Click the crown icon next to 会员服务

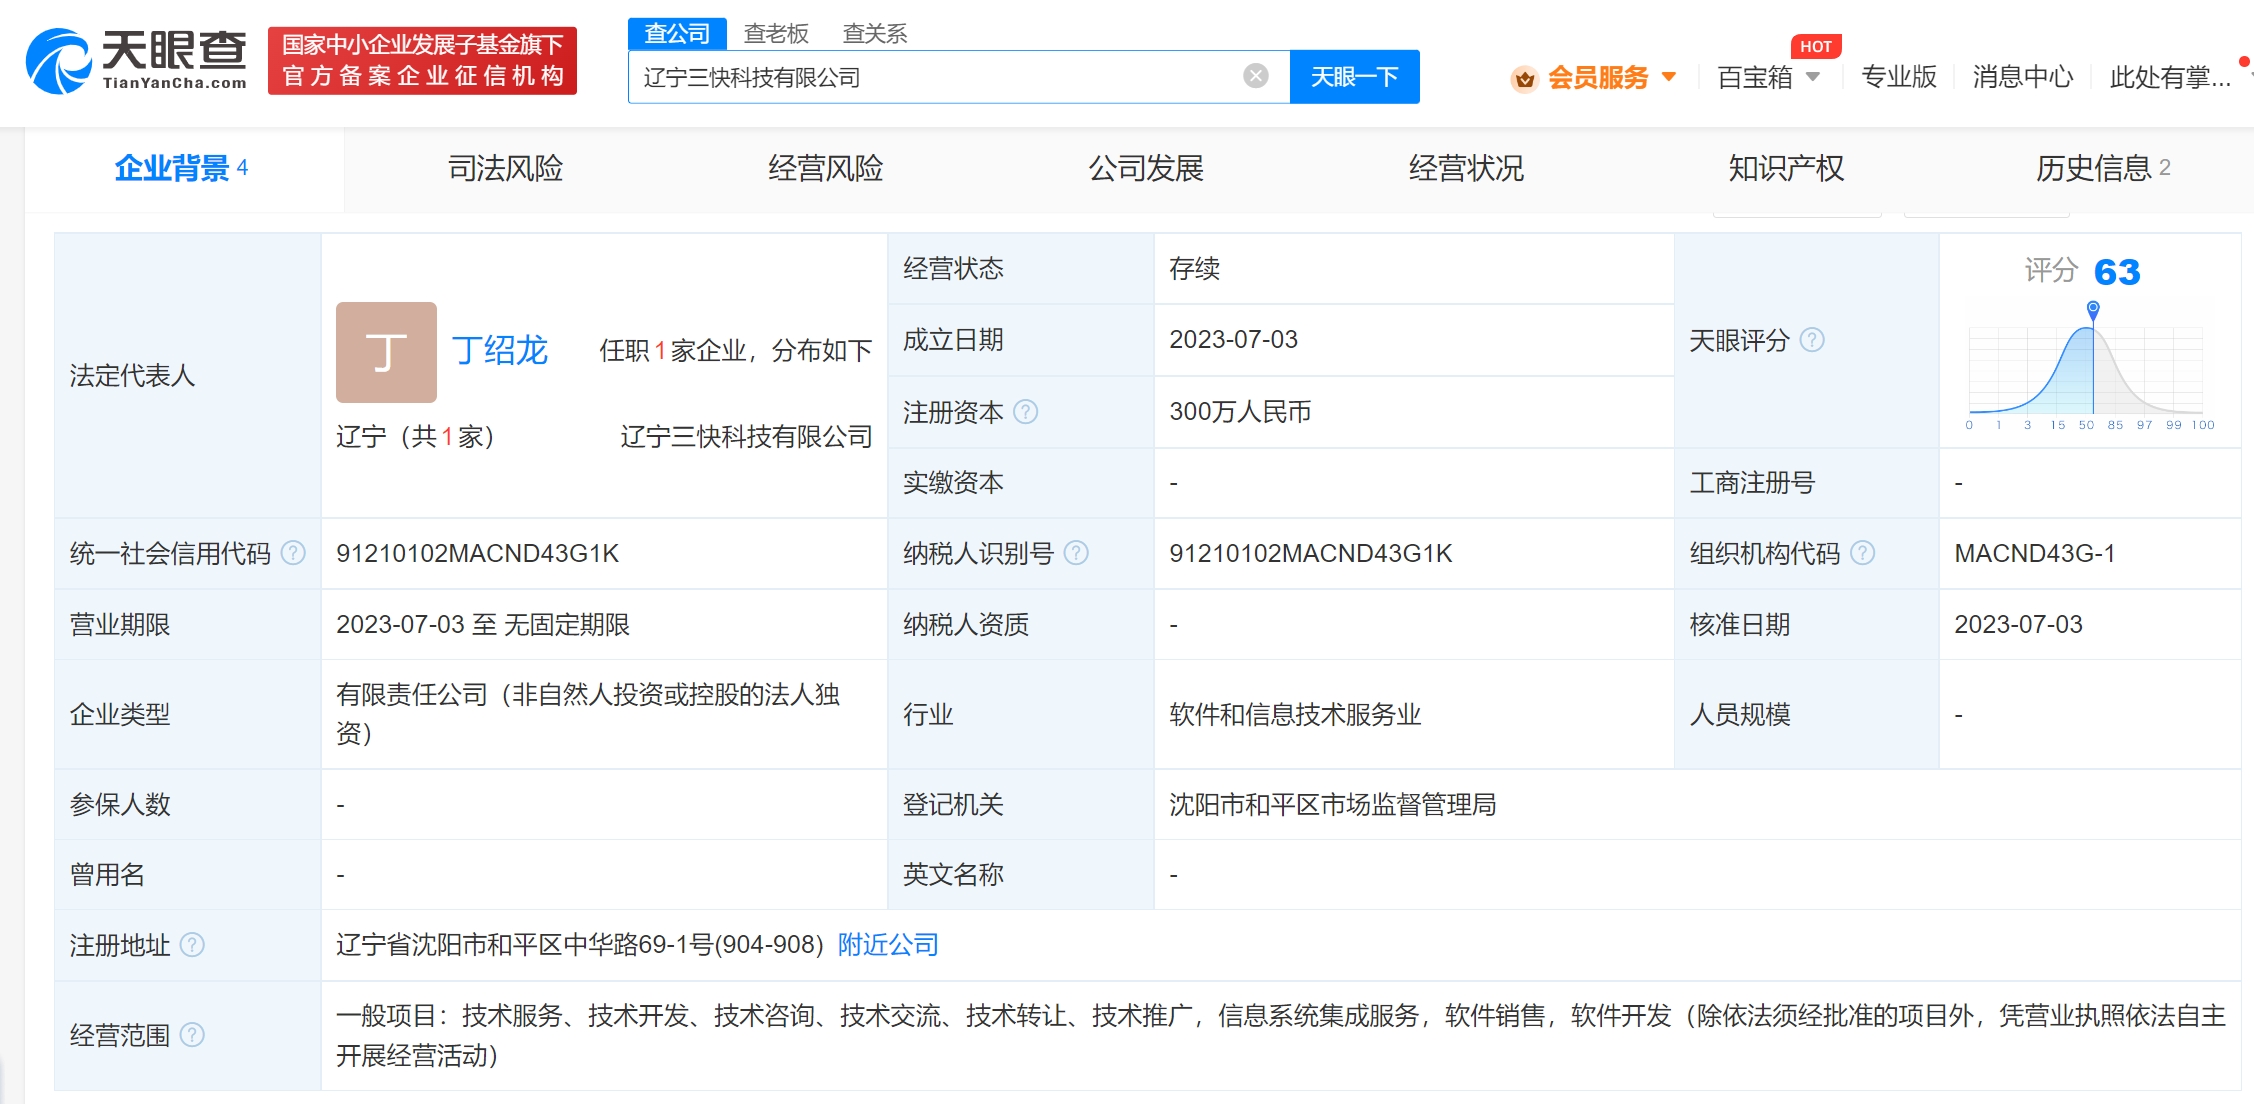(x=1524, y=77)
